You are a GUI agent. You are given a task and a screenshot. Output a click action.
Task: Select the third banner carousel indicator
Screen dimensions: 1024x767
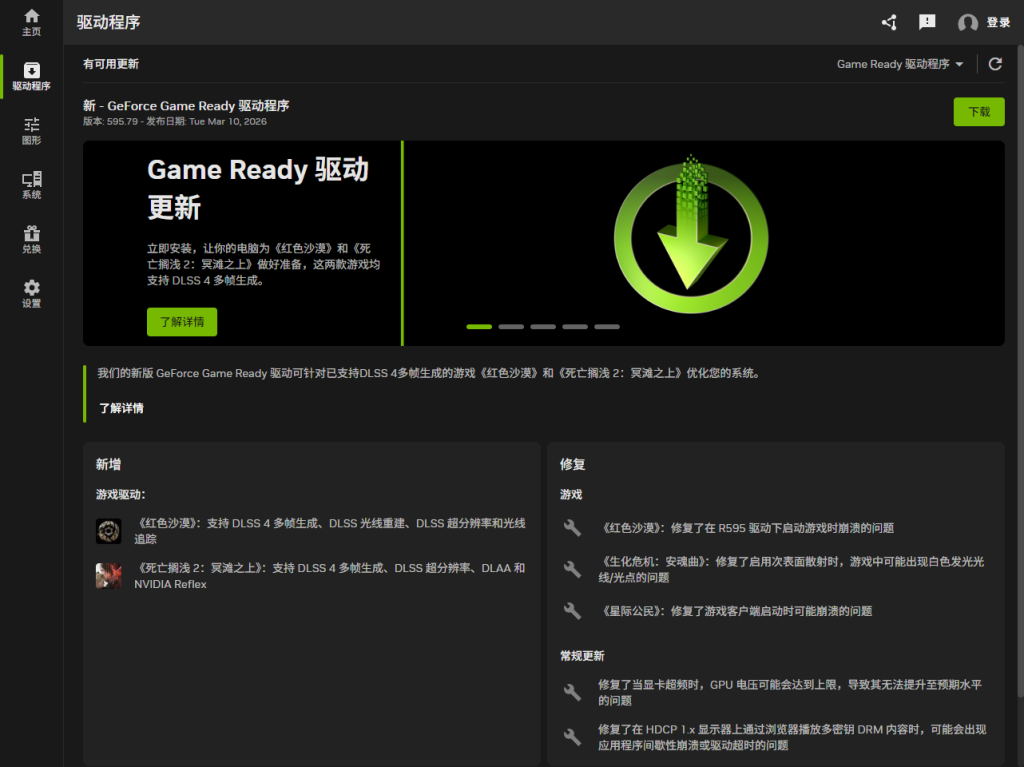pos(543,327)
